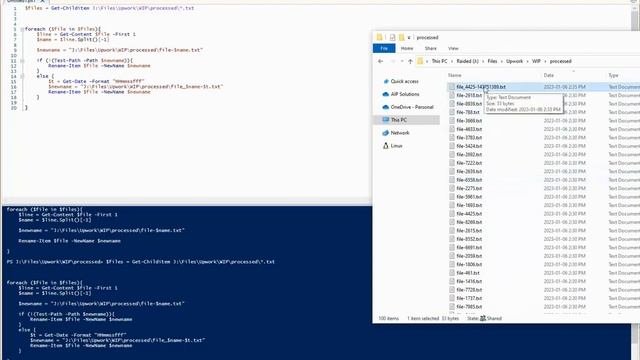Go back in File Explorer navigation

[380, 61]
